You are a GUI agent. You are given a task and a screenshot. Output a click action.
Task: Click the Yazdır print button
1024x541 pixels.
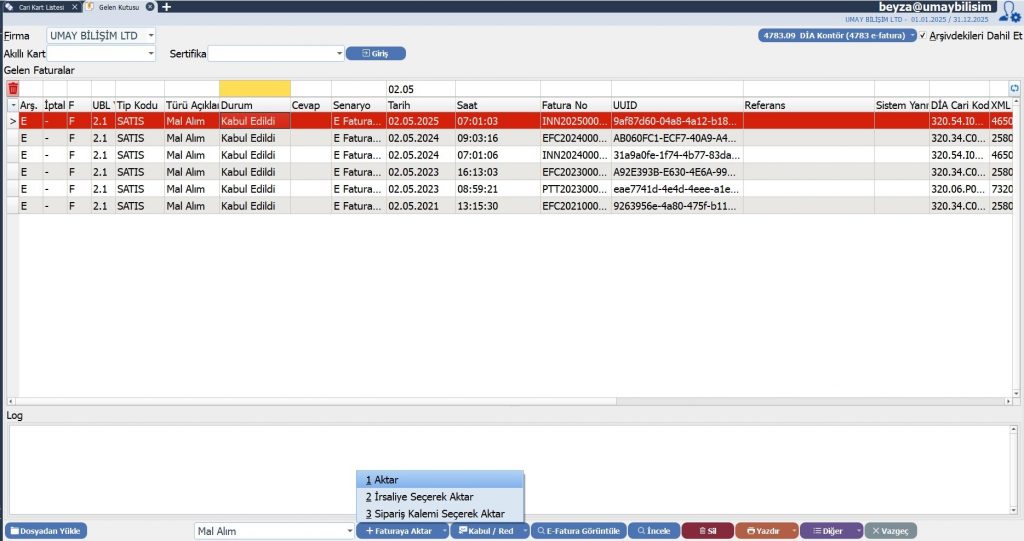click(x=762, y=531)
